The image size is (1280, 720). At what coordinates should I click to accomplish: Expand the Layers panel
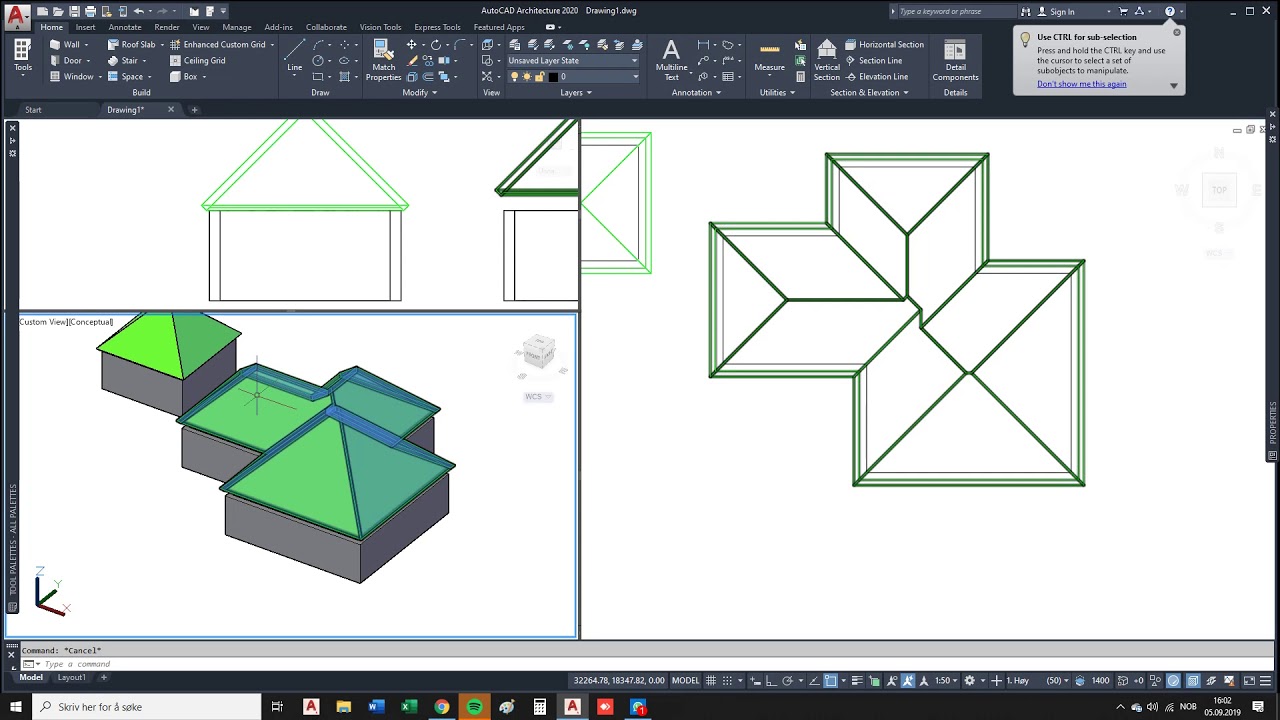[x=576, y=93]
